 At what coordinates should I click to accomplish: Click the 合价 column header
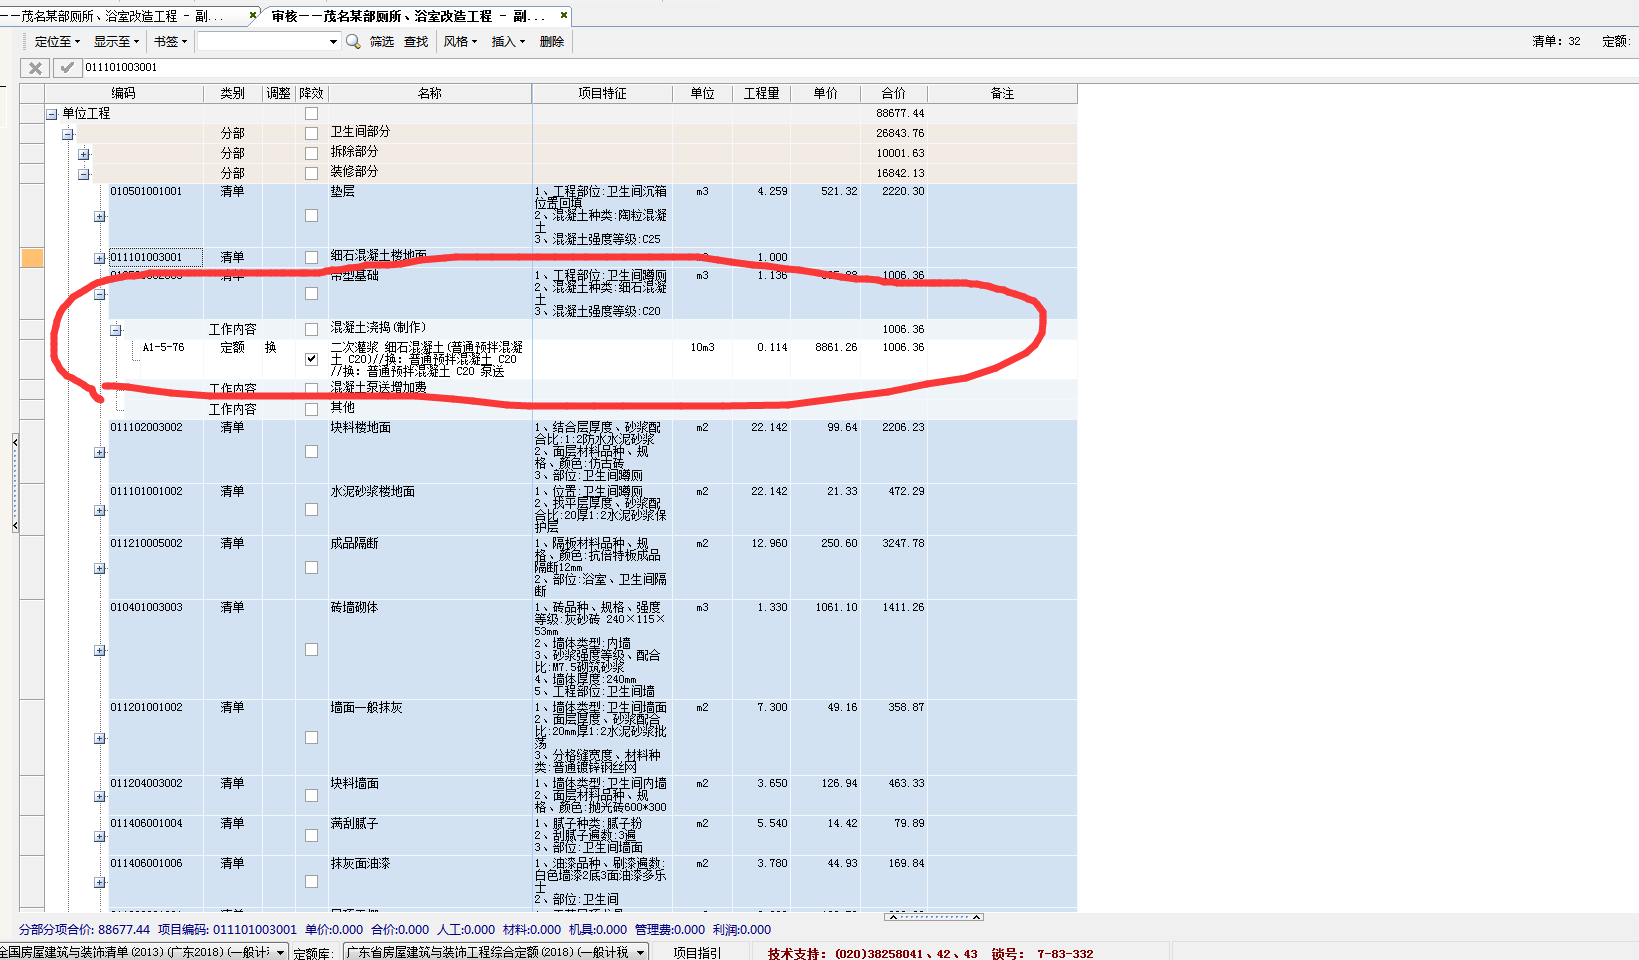tap(893, 93)
